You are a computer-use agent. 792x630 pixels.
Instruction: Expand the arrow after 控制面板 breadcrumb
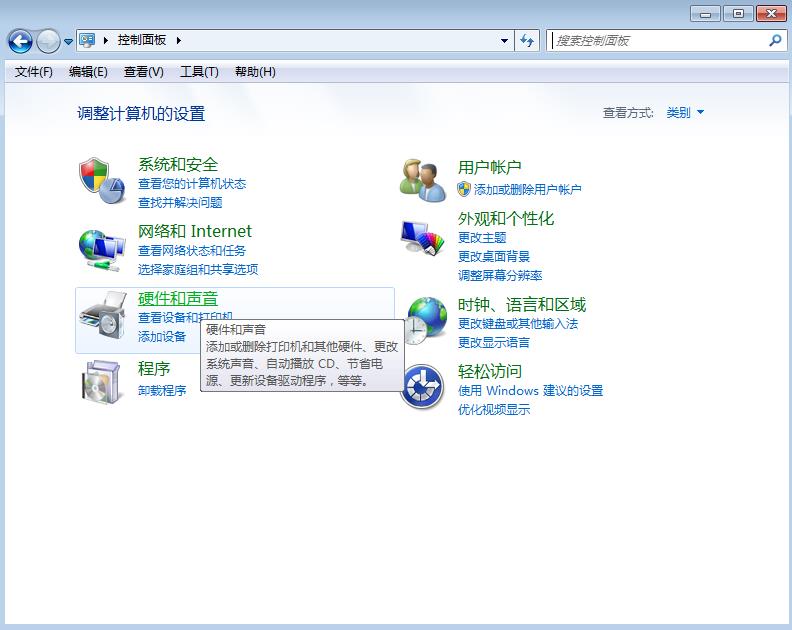[179, 40]
